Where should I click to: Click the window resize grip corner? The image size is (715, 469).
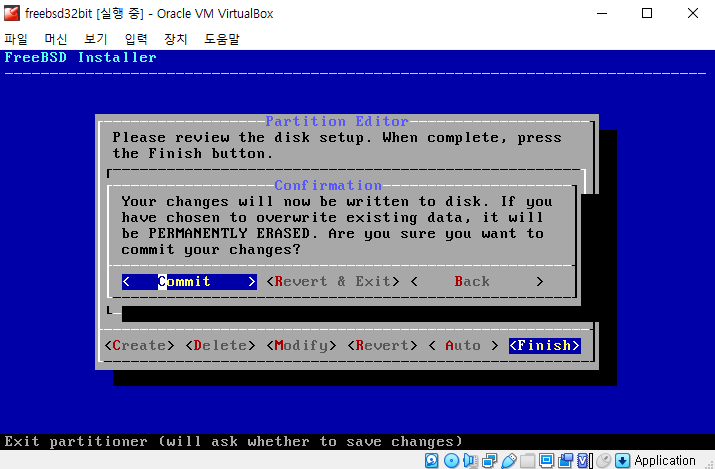point(709,464)
